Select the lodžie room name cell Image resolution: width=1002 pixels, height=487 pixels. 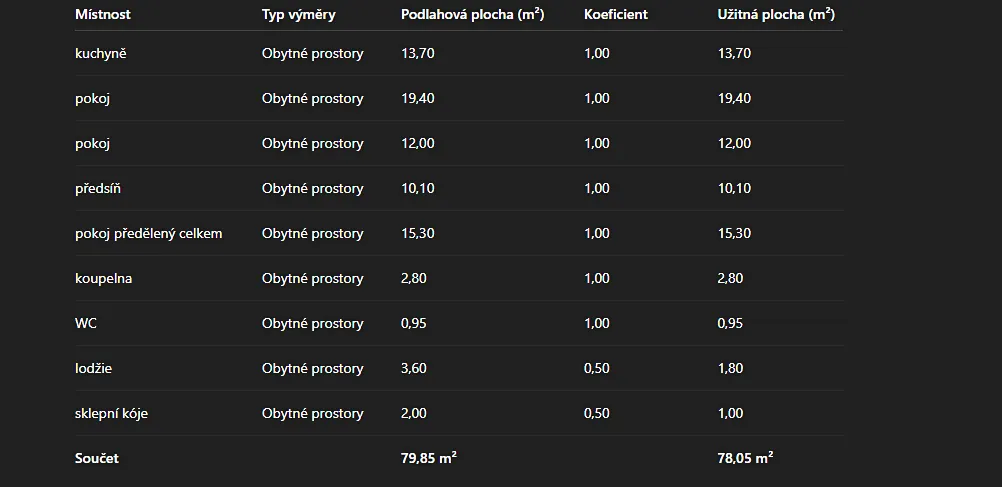94,369
